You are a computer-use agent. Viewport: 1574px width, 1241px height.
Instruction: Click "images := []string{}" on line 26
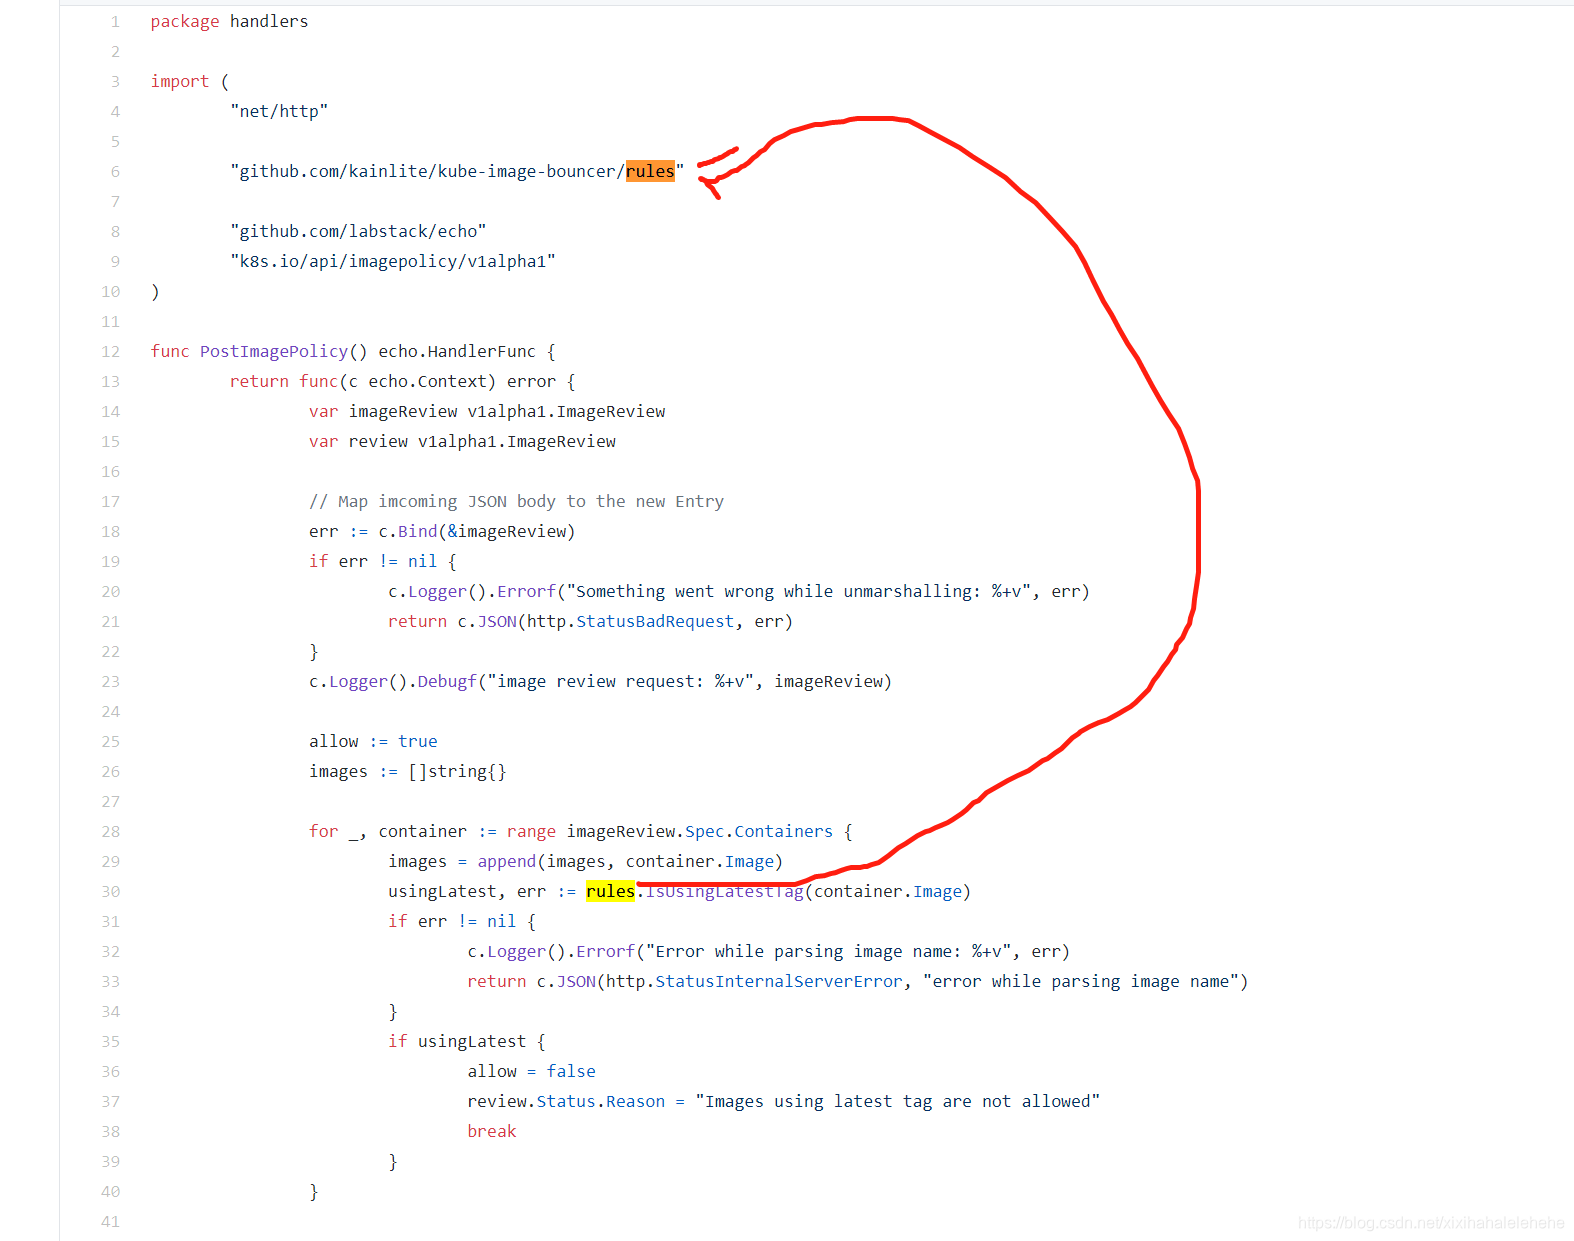pyautogui.click(x=408, y=771)
